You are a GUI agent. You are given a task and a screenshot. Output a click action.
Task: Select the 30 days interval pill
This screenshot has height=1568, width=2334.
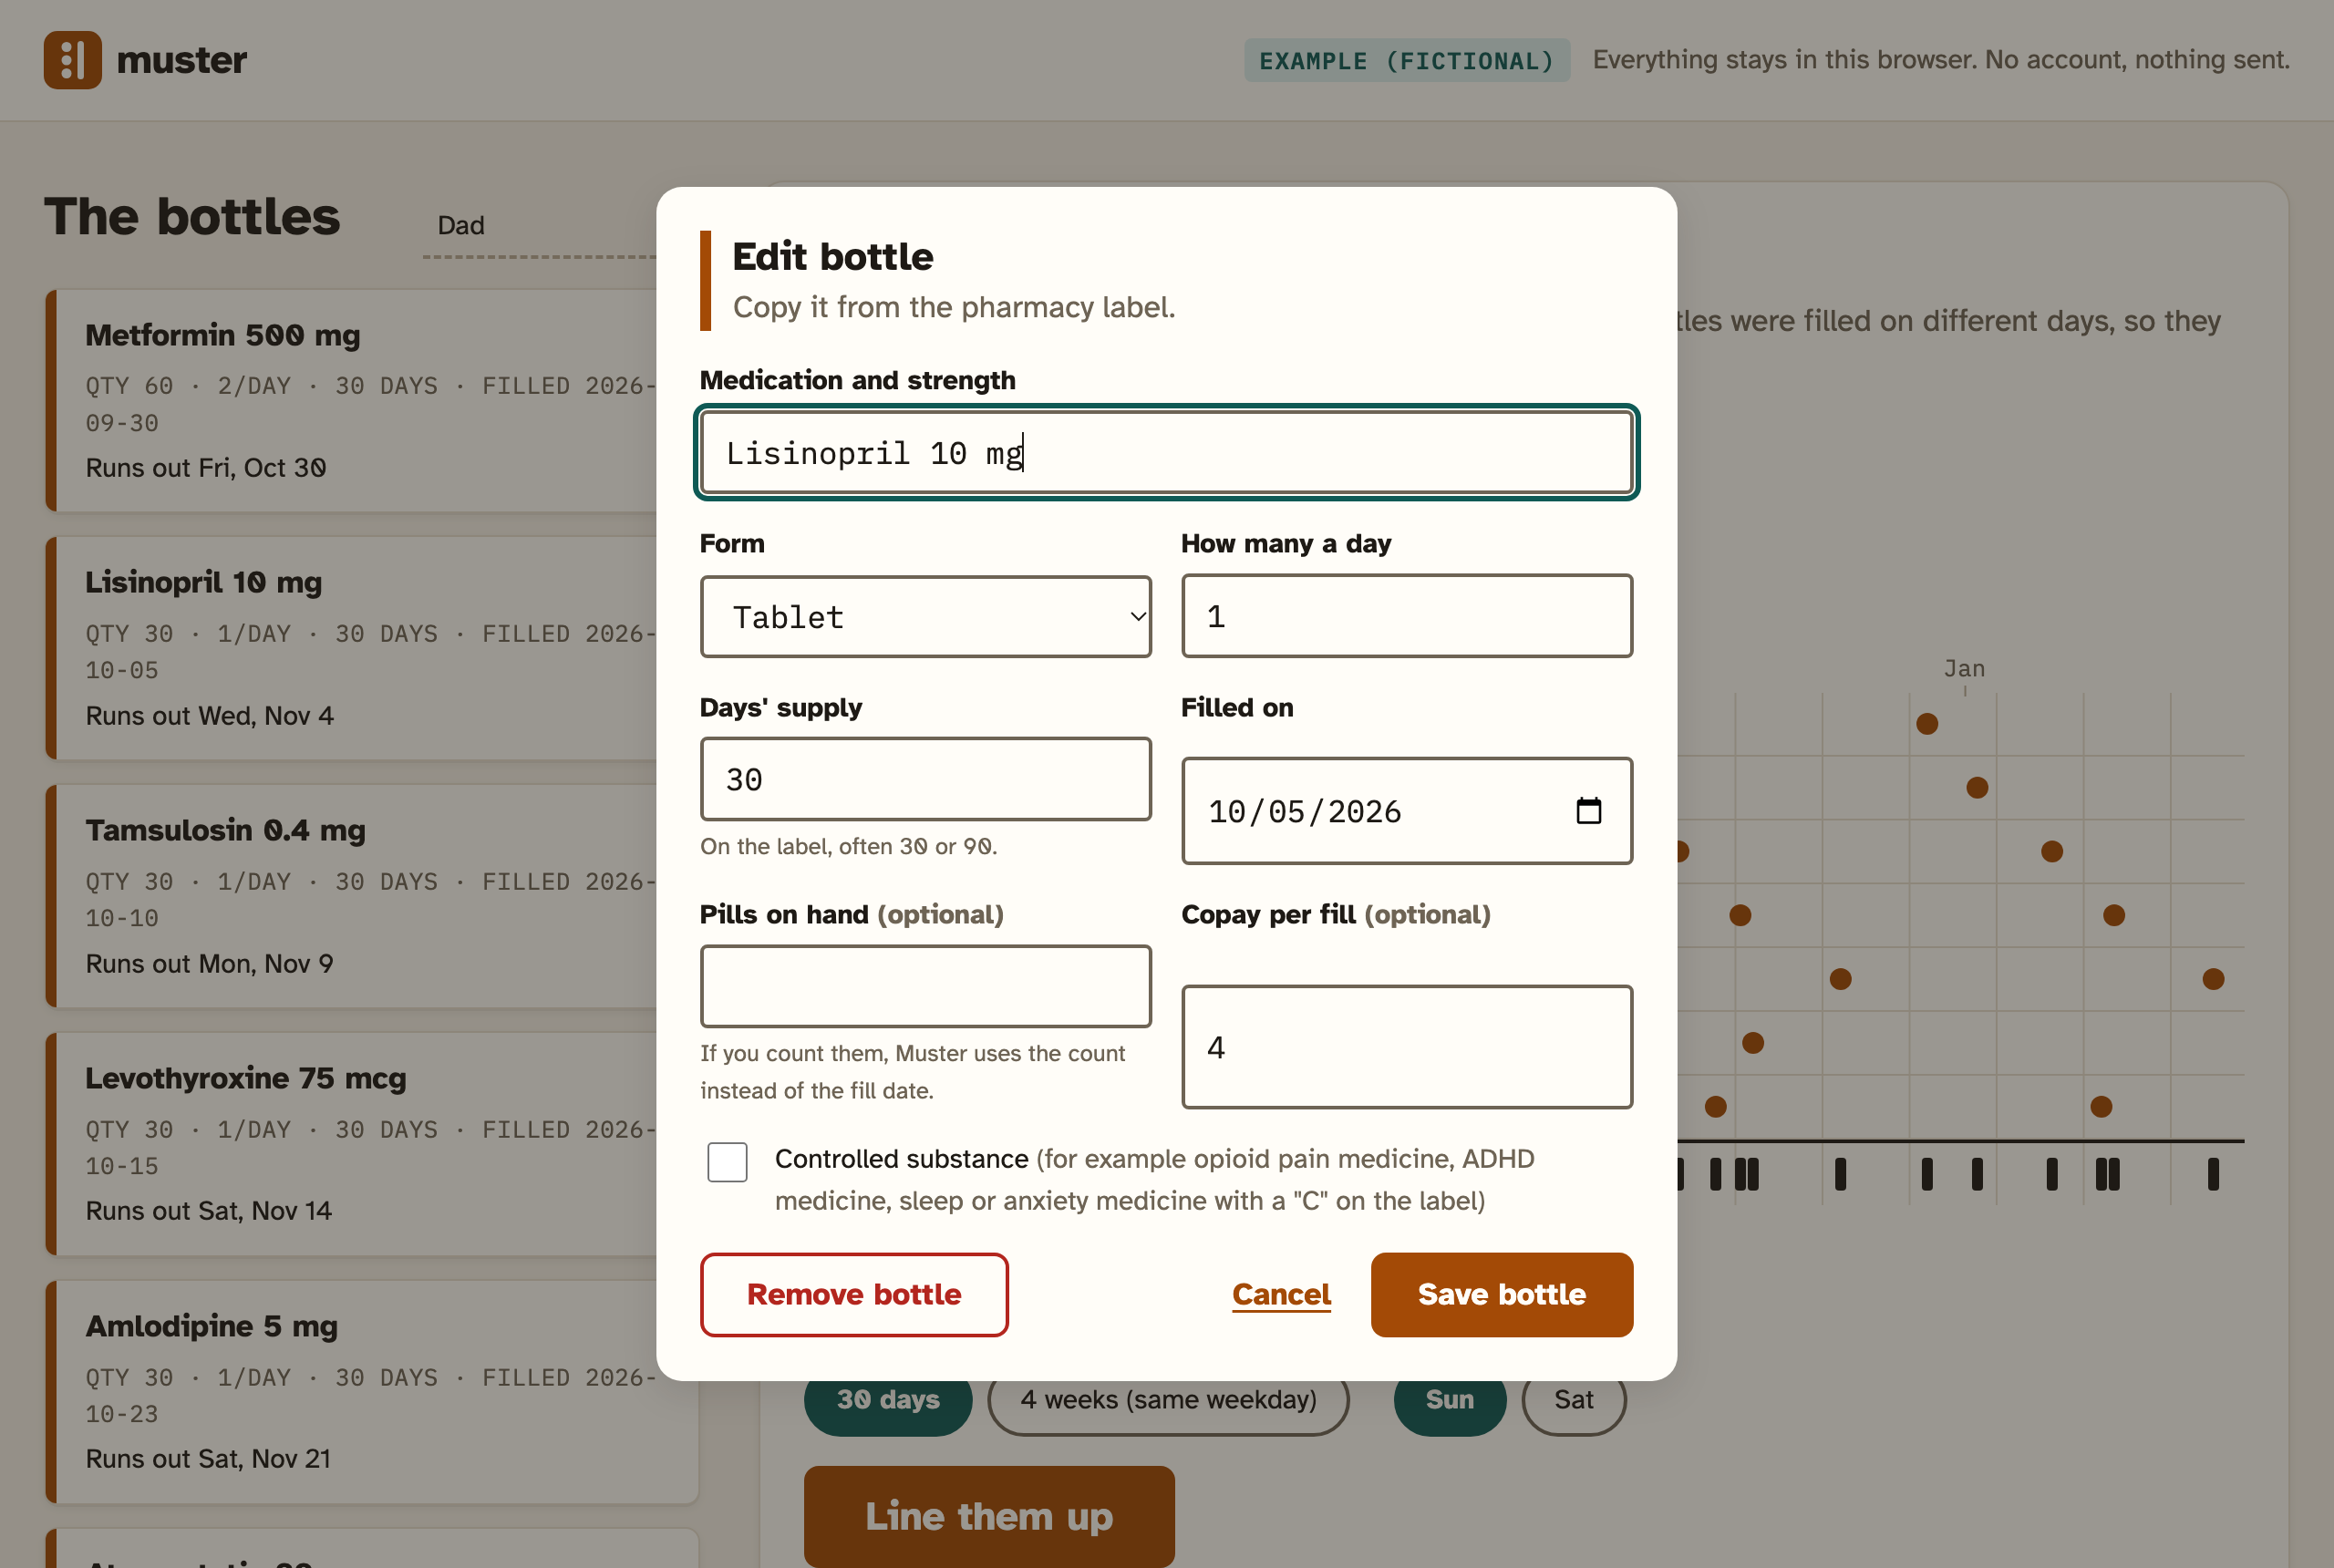coord(888,1400)
